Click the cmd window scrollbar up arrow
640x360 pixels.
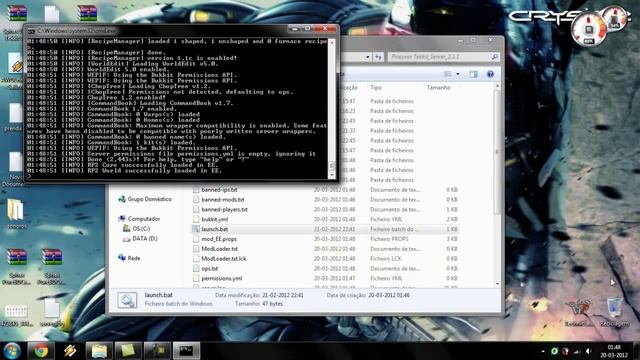click(332, 42)
